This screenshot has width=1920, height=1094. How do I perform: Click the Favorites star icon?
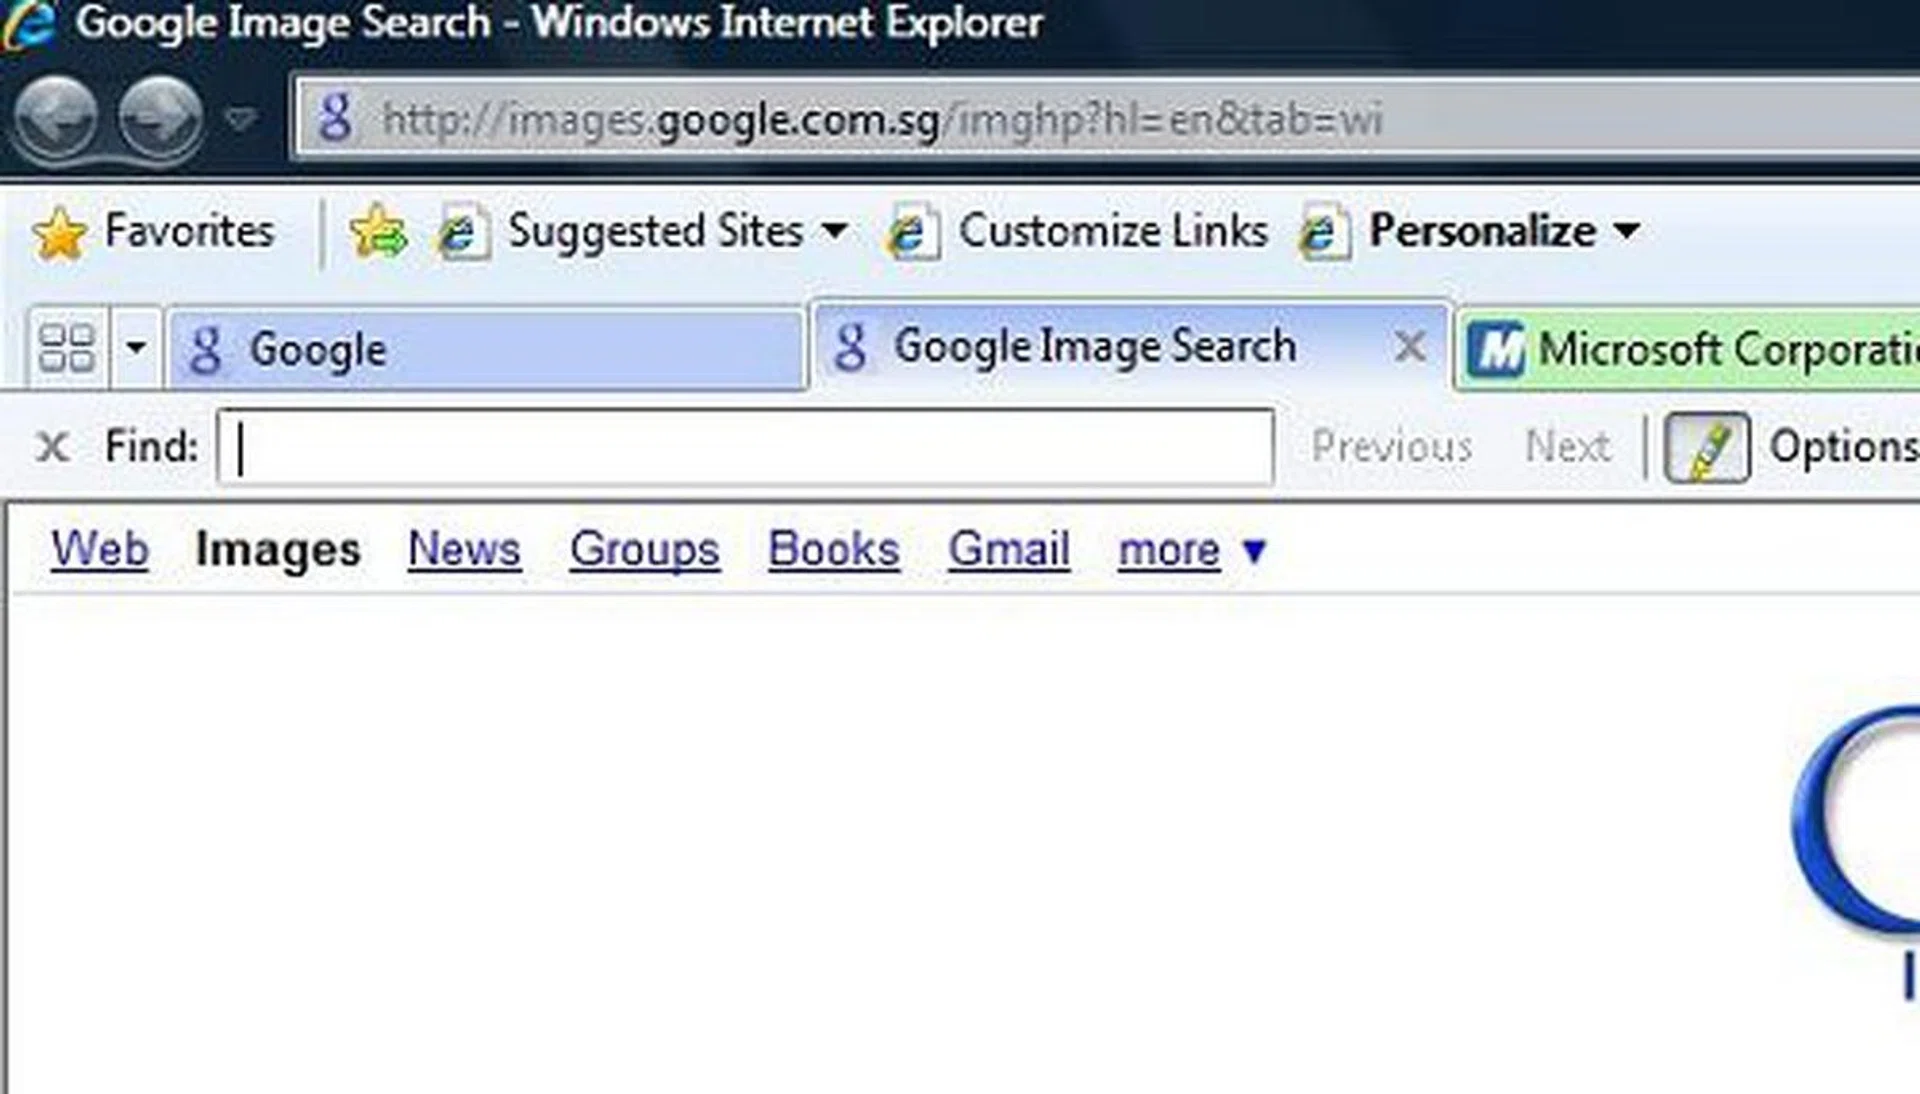(x=59, y=234)
